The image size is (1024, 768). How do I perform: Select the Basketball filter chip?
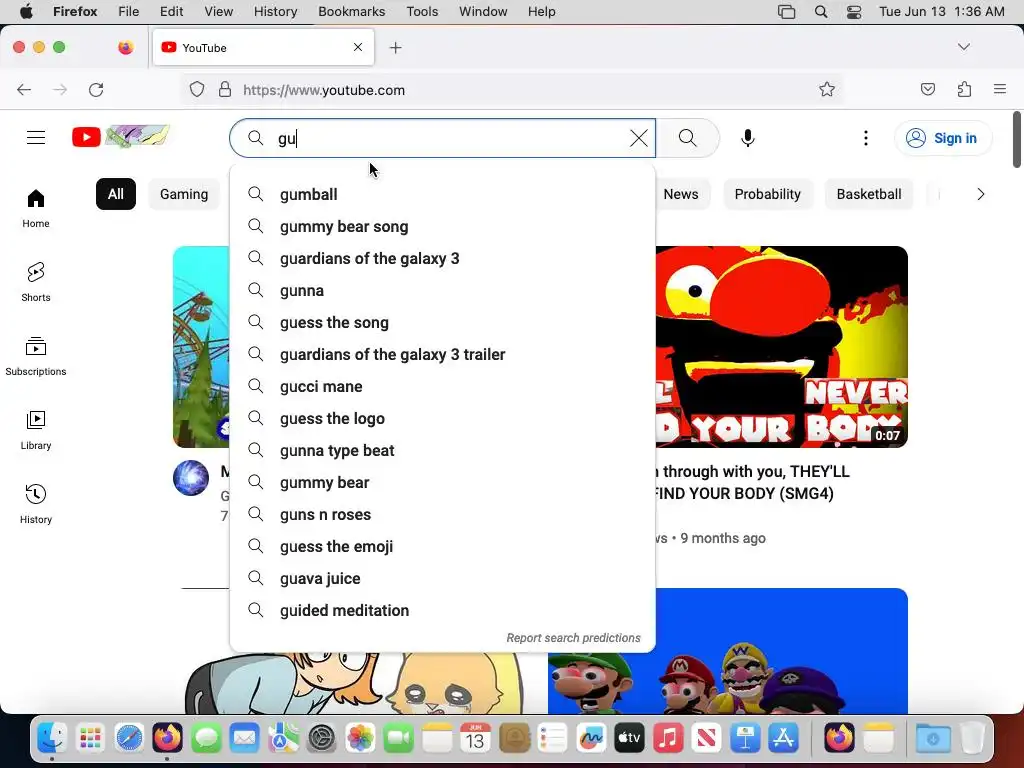pyautogui.click(x=869, y=194)
